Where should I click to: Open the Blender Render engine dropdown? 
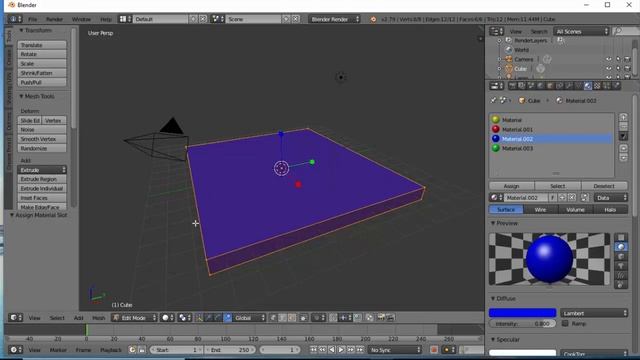pos(334,19)
